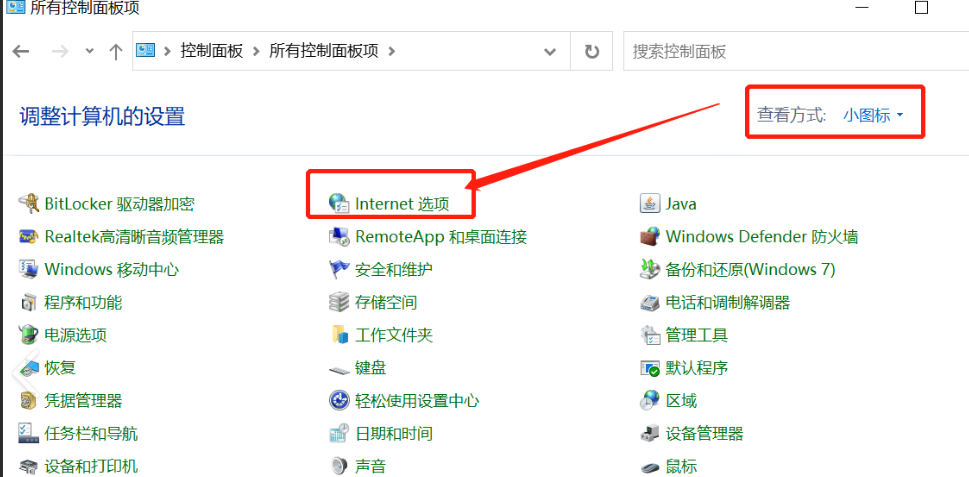Screen dimensions: 969x477
Task: Click the 设备和打印机 printer icon
Action: [x=29, y=466]
